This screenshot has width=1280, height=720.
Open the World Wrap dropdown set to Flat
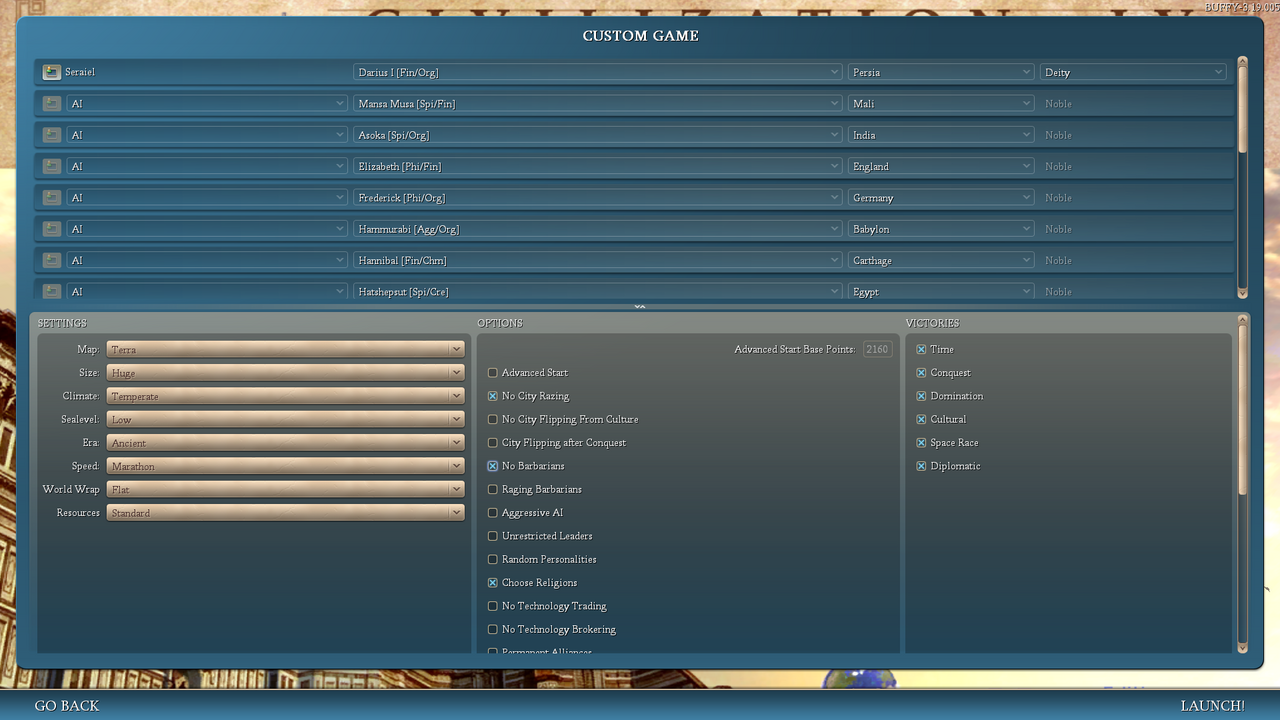pyautogui.click(x=285, y=489)
